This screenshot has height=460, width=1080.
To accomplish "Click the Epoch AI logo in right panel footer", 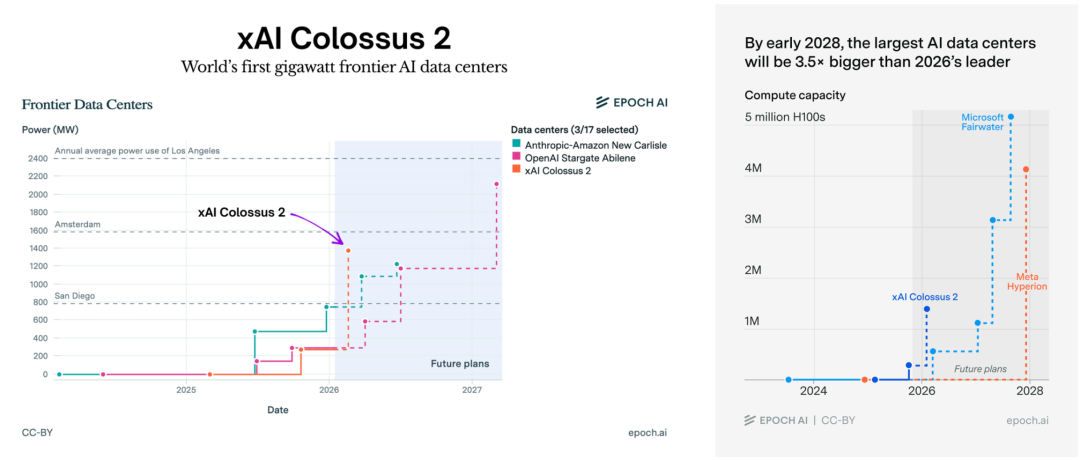I will [779, 421].
